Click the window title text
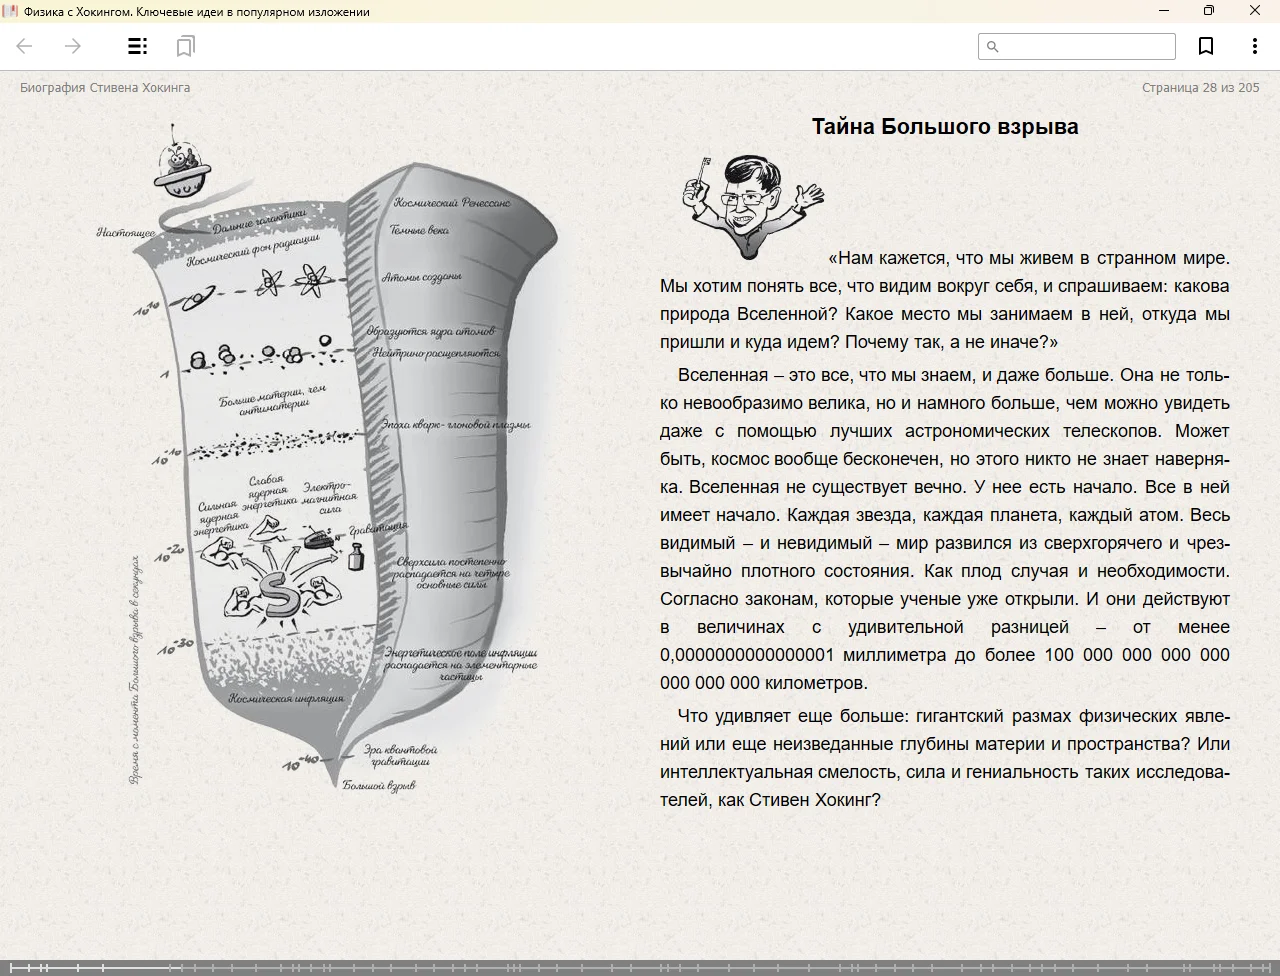Viewport: 1280px width, 976px height. pos(197,12)
